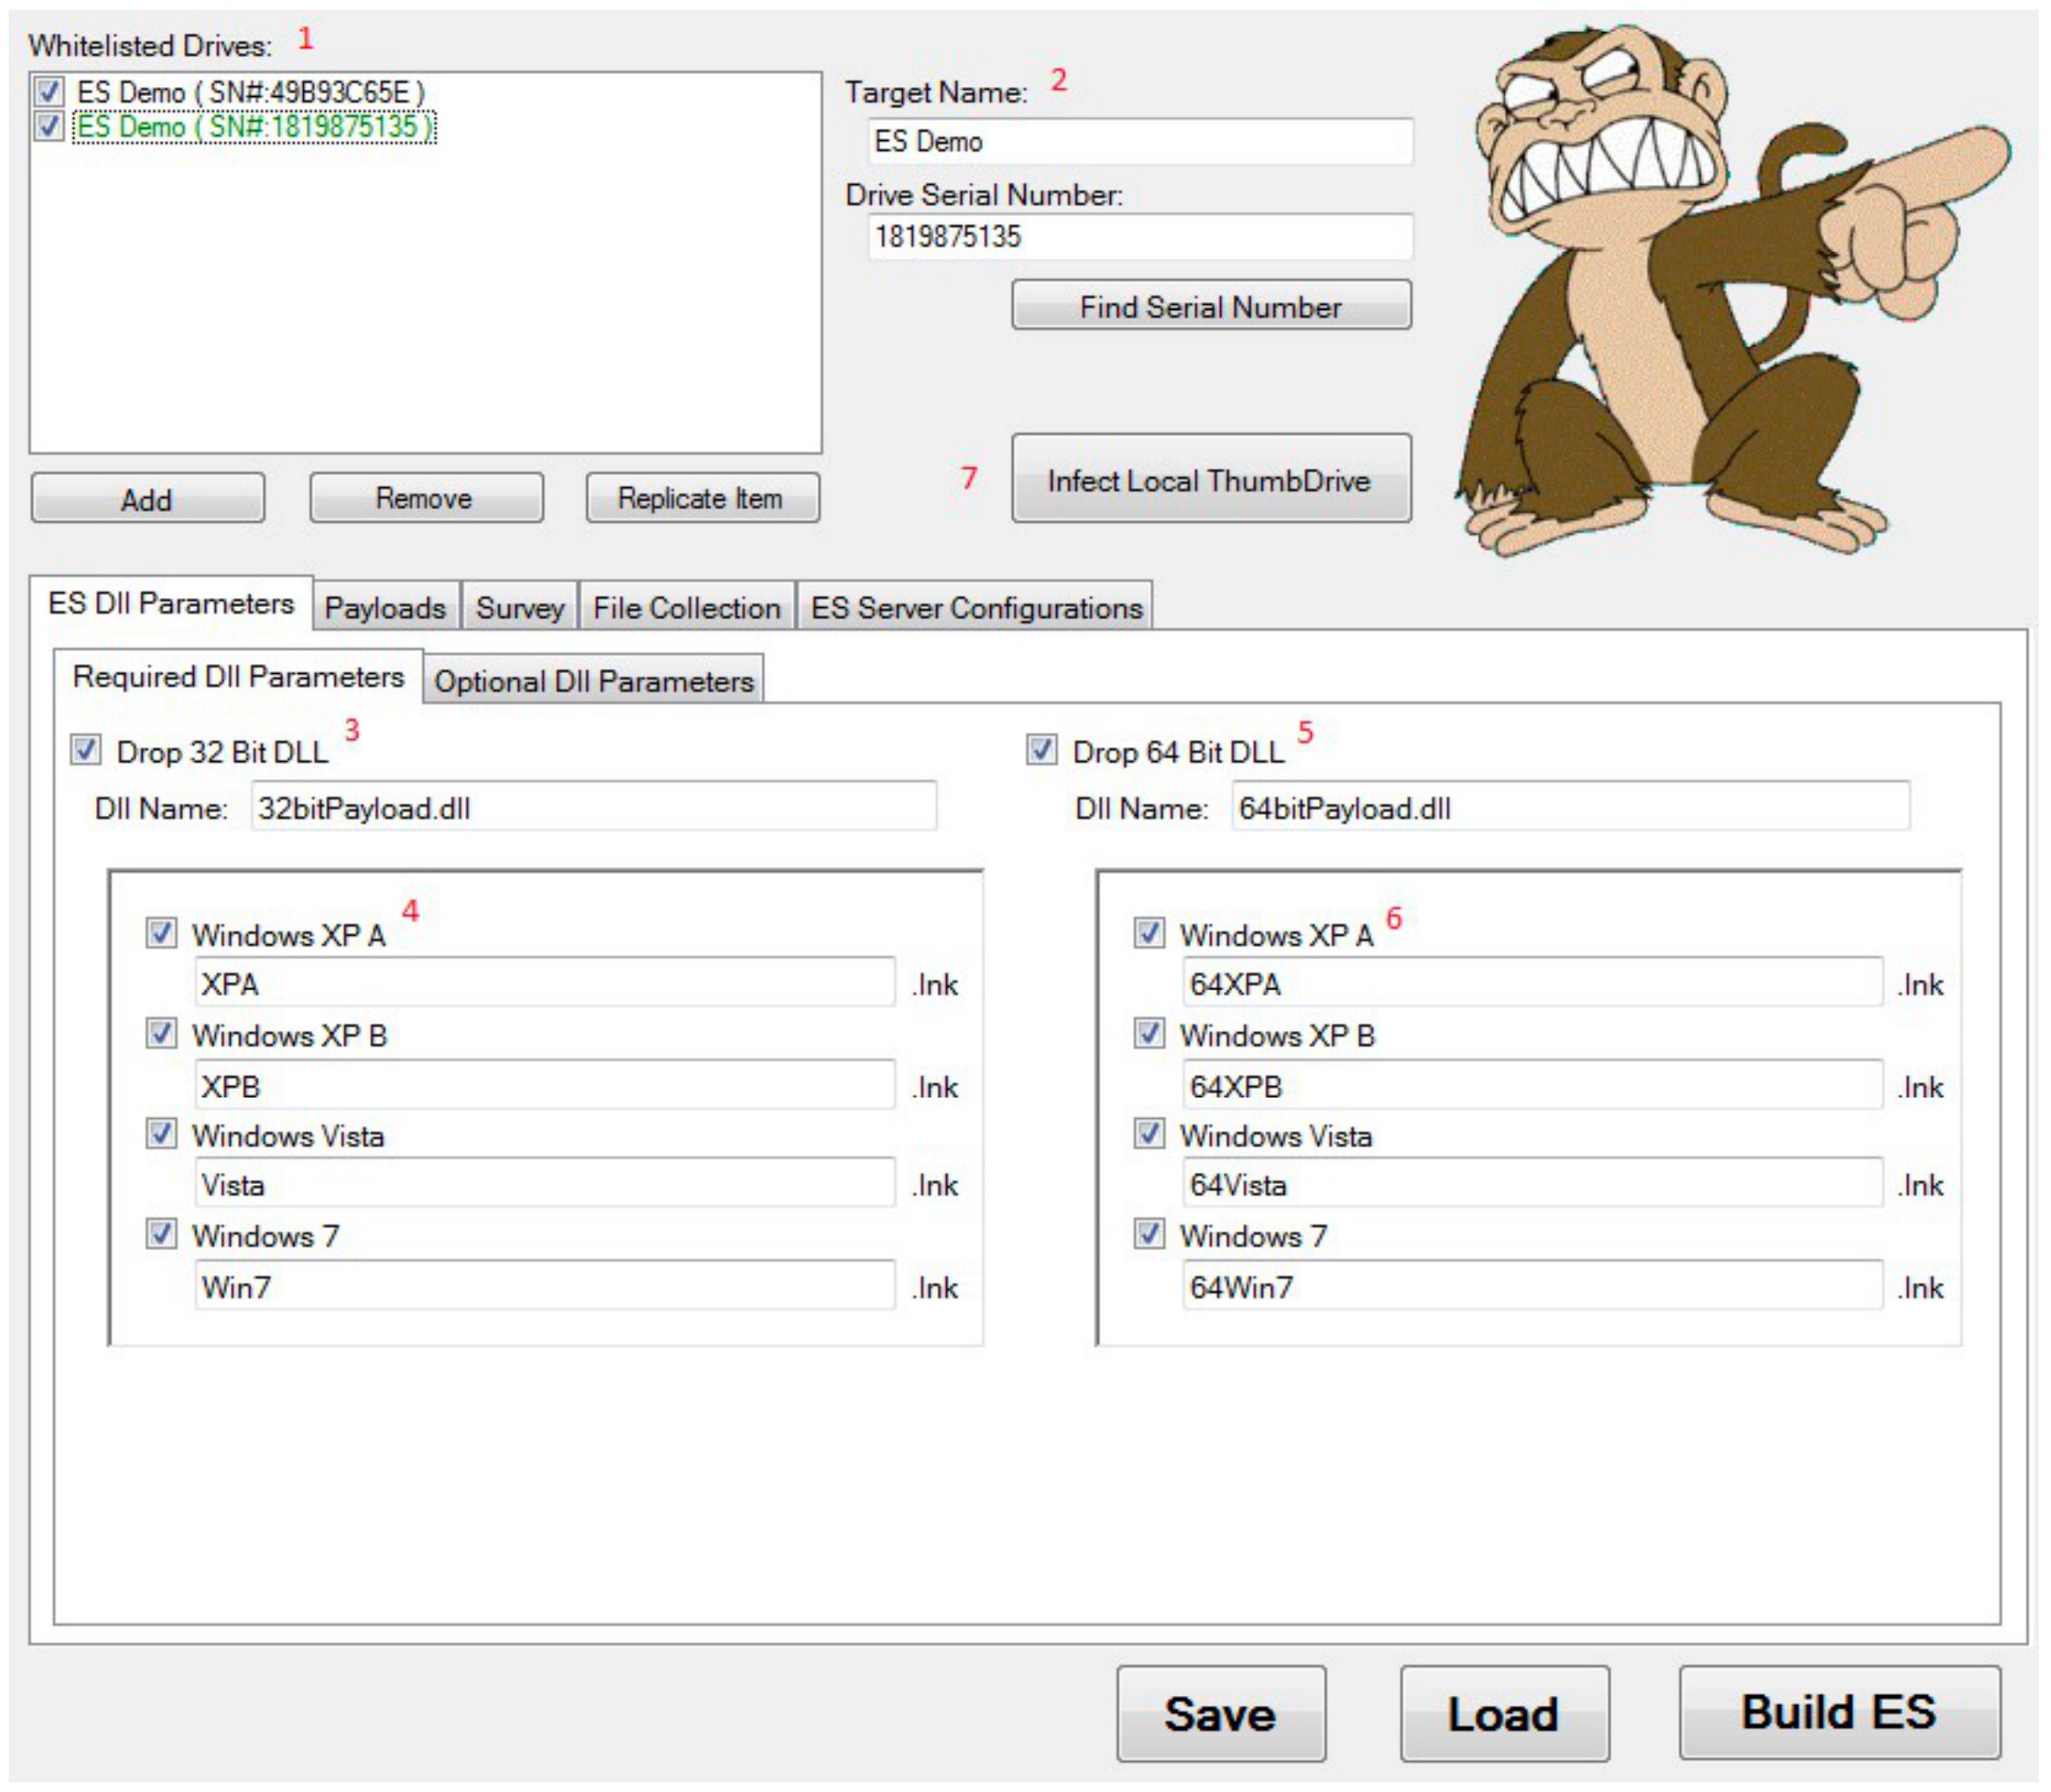Click Infect Local ThumbDrive button
Viewport: 2051px width, 1792px height.
pos(1211,479)
